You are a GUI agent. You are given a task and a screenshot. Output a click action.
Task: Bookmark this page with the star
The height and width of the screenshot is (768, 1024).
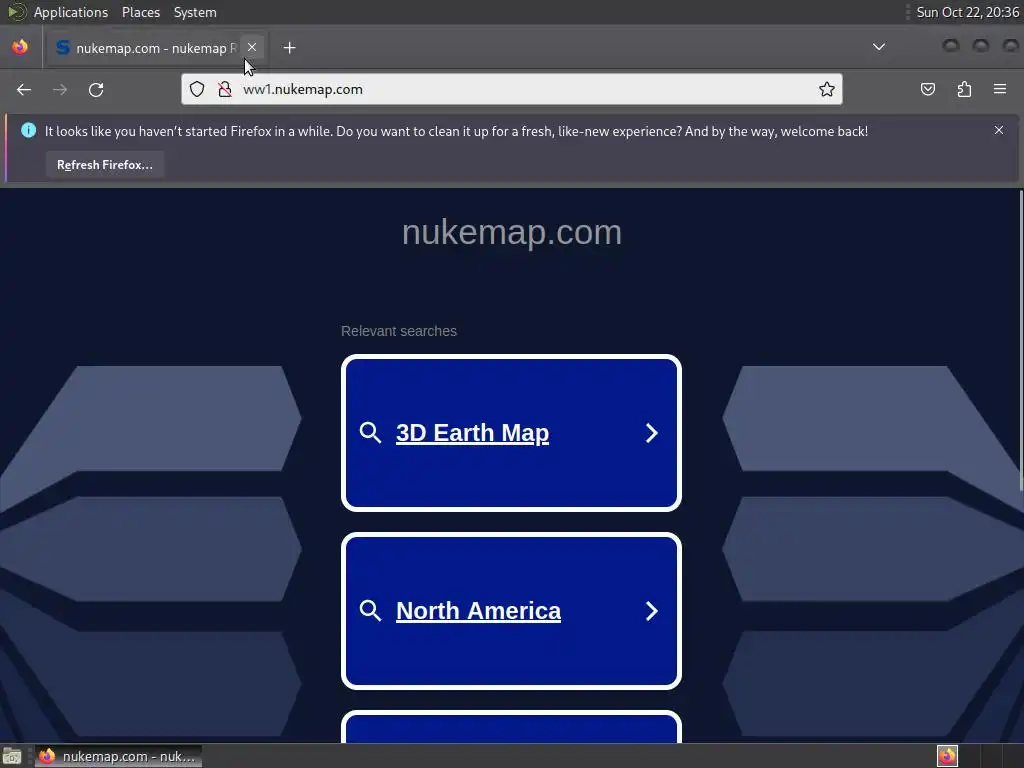pyautogui.click(x=827, y=89)
